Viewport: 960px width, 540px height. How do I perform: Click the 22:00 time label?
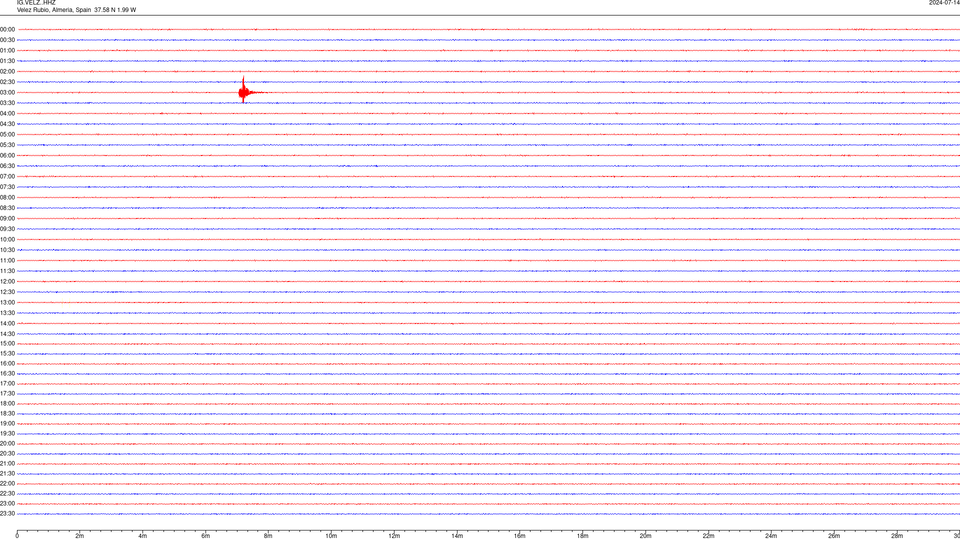point(7,484)
